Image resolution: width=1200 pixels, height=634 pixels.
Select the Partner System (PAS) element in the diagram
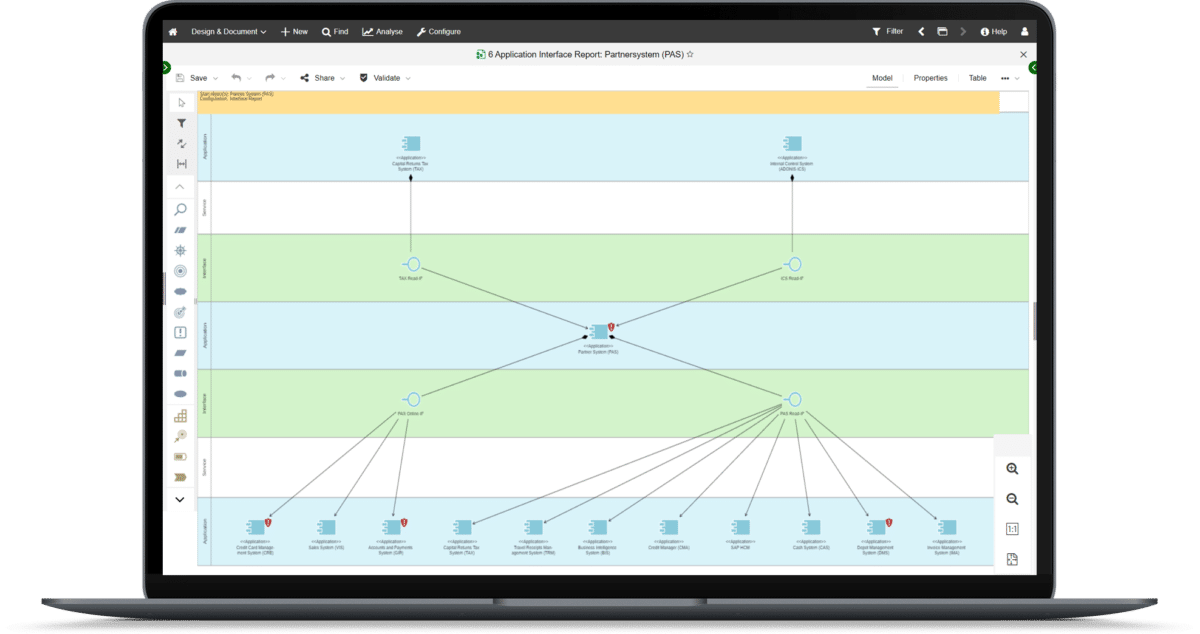tap(600, 330)
